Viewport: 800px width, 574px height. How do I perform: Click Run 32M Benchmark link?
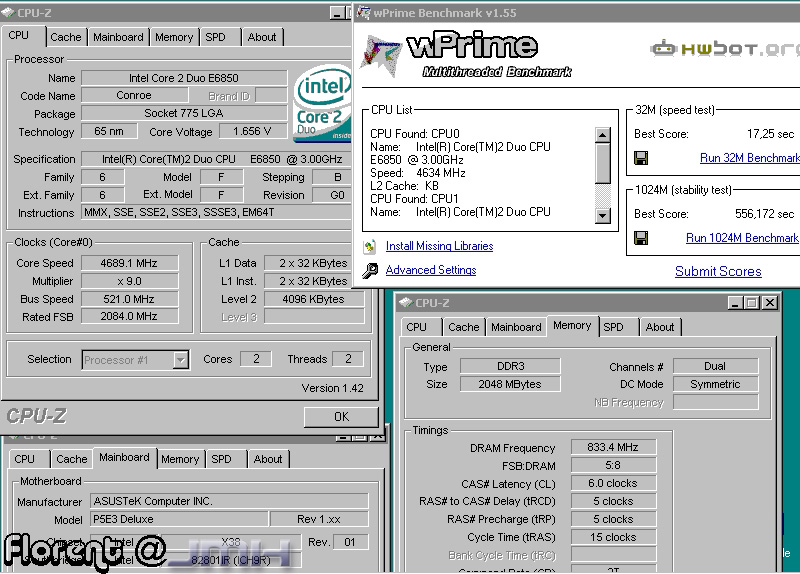(749, 158)
